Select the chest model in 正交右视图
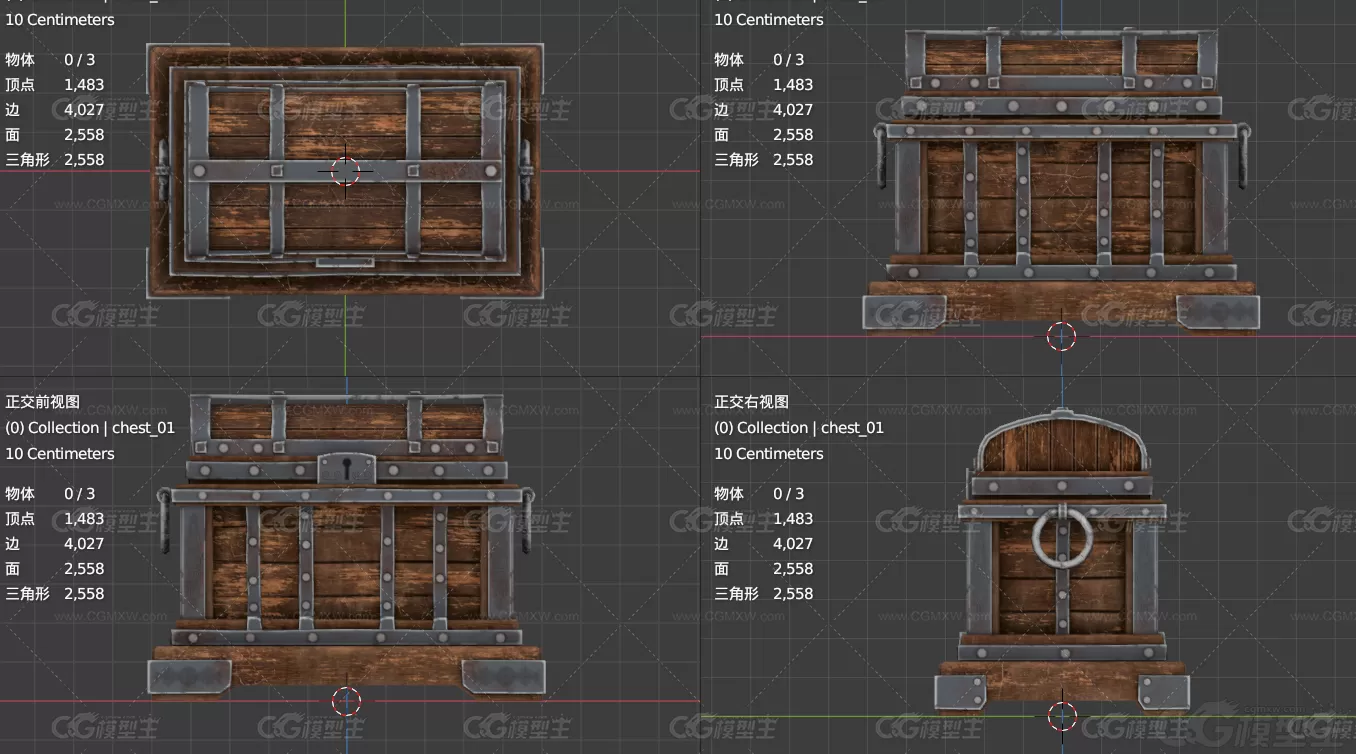The width and height of the screenshot is (1356, 754). point(1061,562)
